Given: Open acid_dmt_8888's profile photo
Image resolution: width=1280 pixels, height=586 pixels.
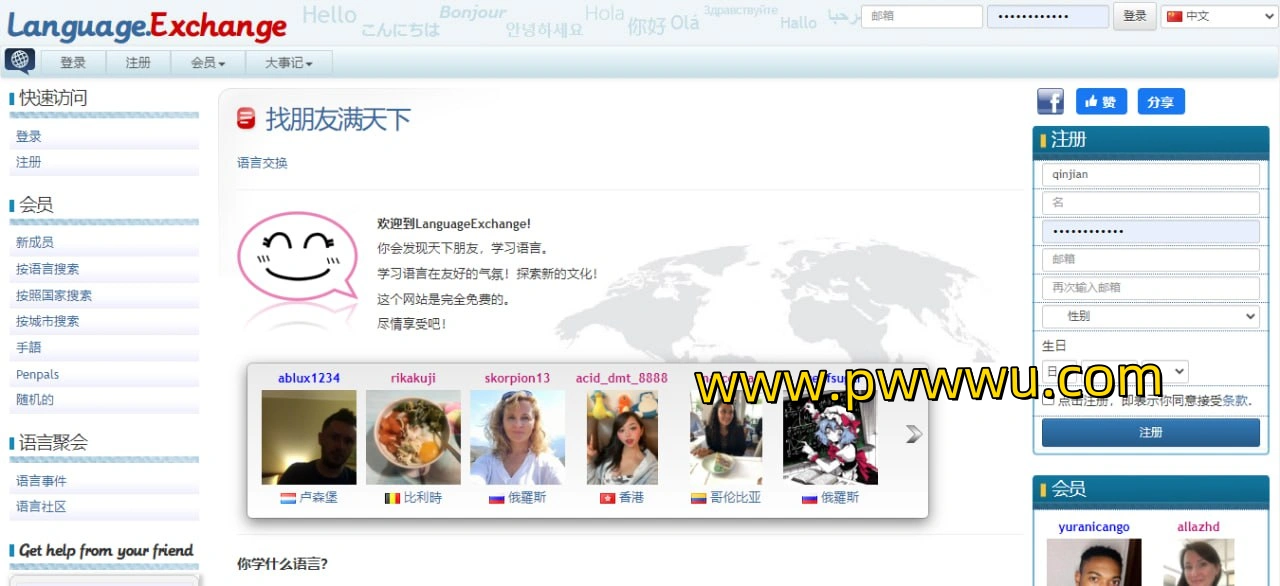Looking at the screenshot, I should pyautogui.click(x=622, y=437).
